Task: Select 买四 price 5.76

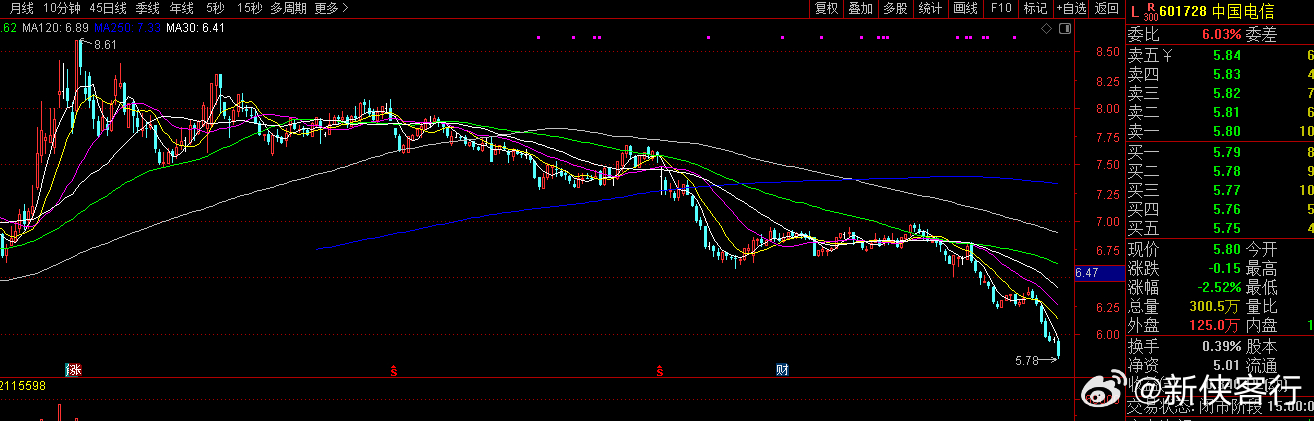Action: pos(1226,209)
